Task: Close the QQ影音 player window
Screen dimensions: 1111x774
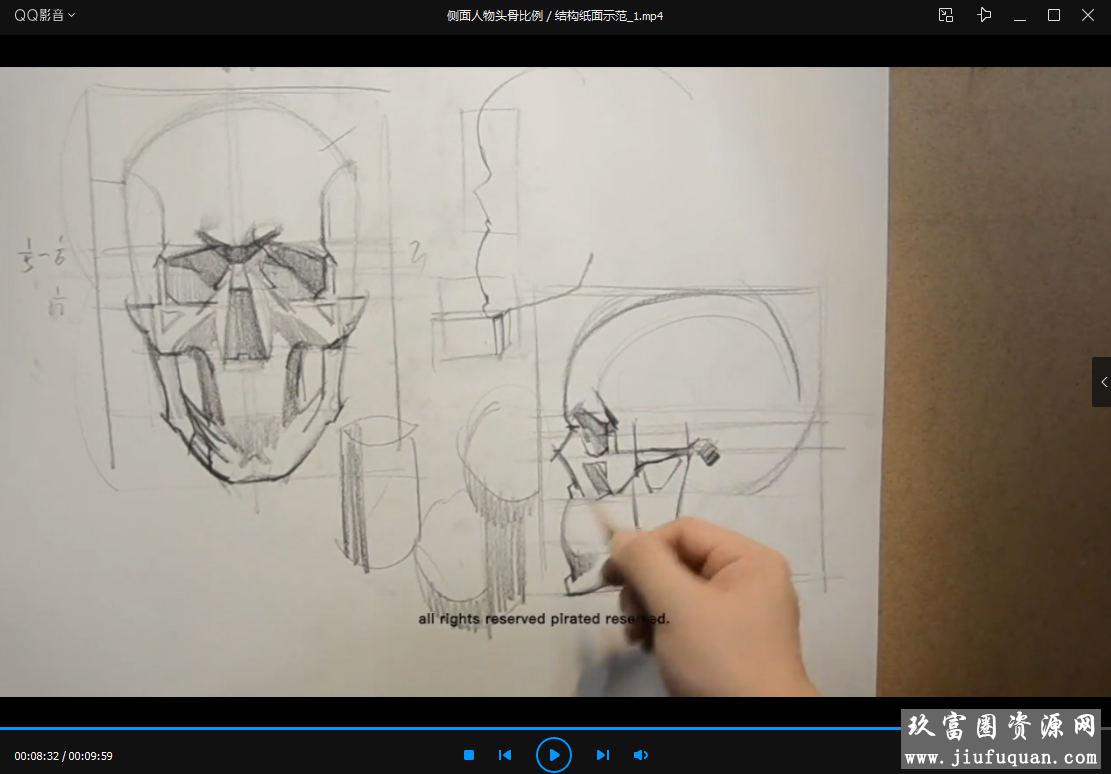Action: tap(1088, 15)
